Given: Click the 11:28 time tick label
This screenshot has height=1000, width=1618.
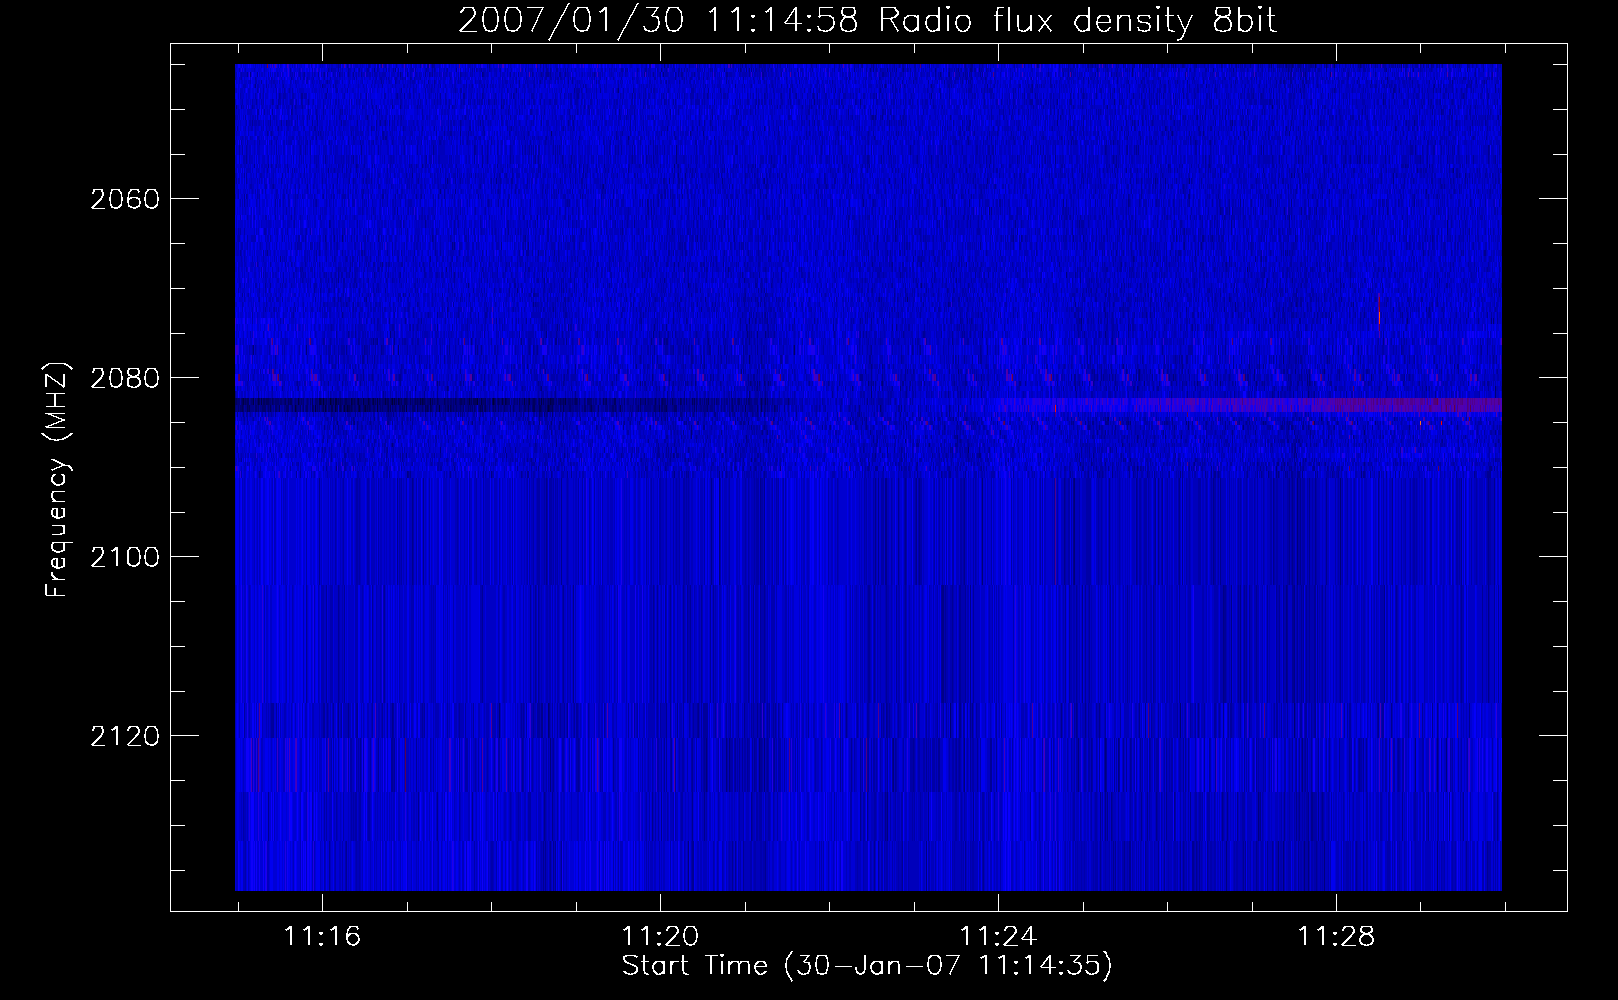Looking at the screenshot, I should tap(1337, 937).
